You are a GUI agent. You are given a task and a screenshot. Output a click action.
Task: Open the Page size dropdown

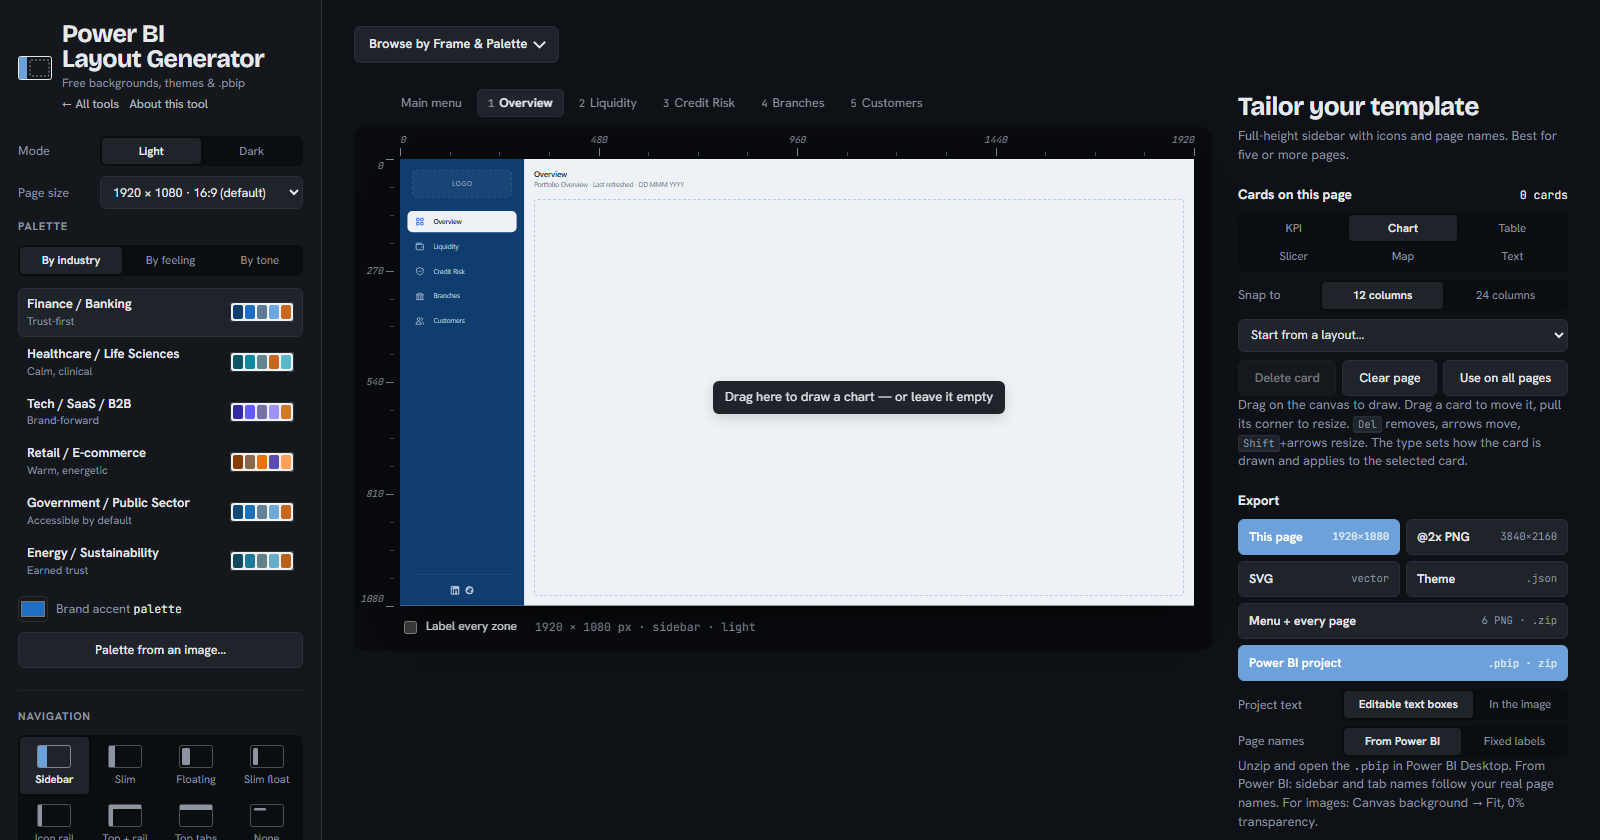coord(201,193)
